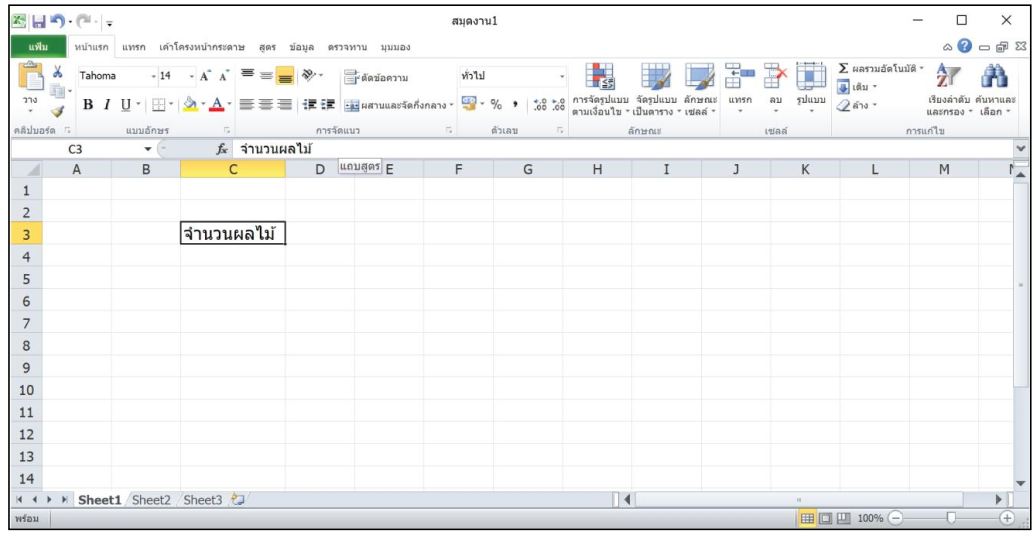1036x536 pixels.
Task: Switch to the Sheet2 worksheet tab
Action: (151, 499)
